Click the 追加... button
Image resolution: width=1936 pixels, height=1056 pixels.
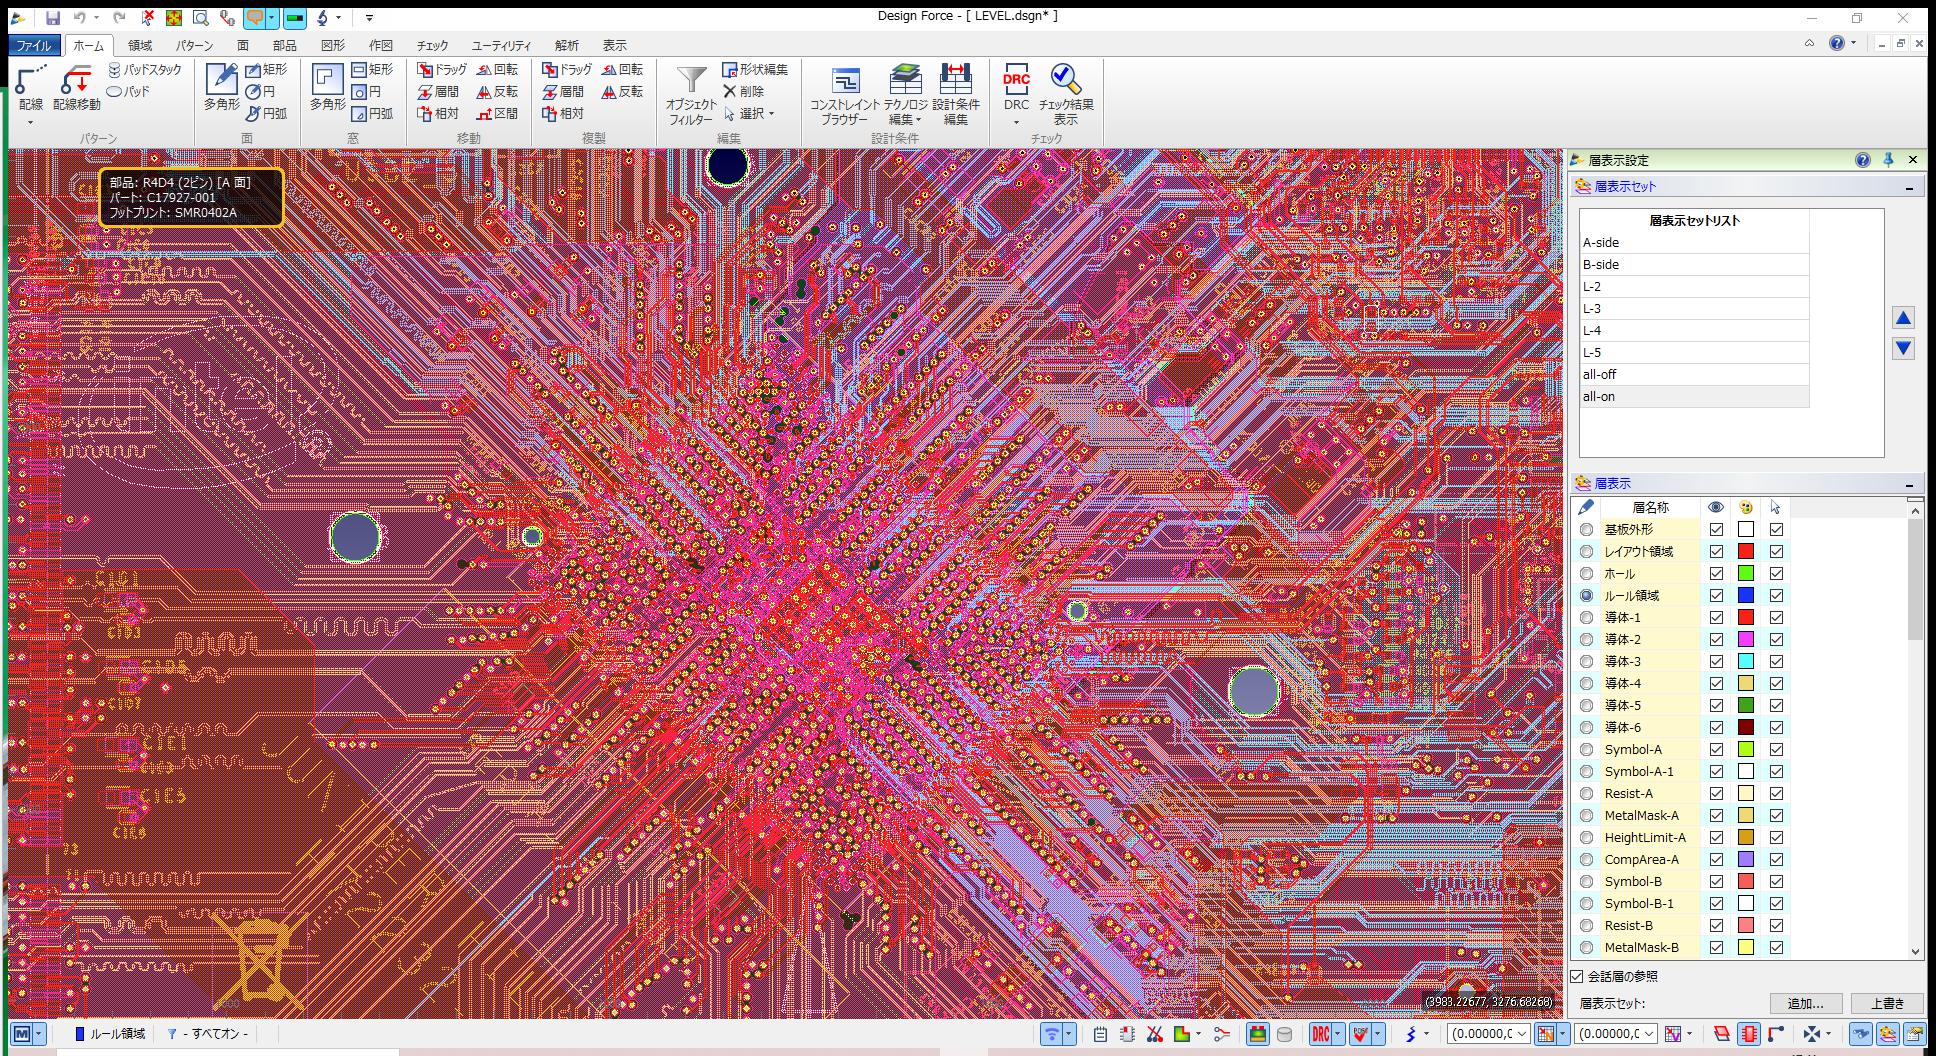click(1806, 1003)
